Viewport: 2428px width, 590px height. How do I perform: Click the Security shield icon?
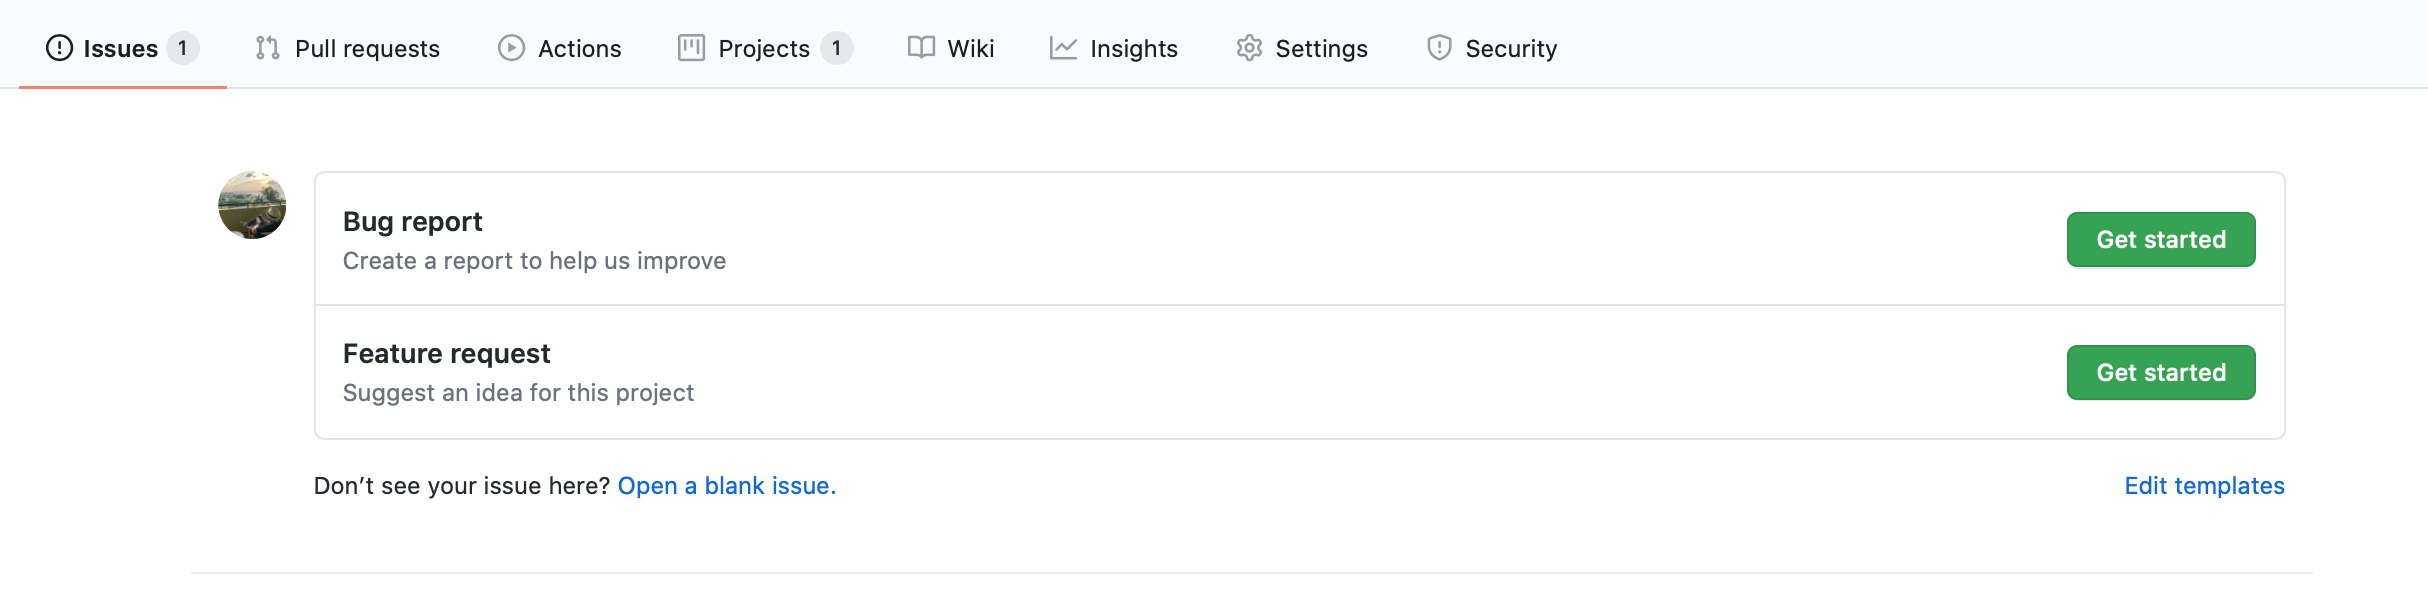pos(1439,48)
